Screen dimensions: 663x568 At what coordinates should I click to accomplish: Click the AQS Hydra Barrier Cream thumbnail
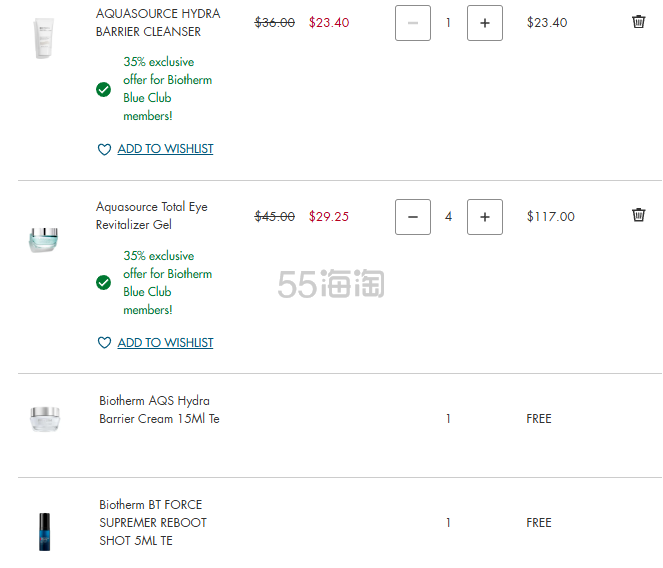(x=45, y=419)
